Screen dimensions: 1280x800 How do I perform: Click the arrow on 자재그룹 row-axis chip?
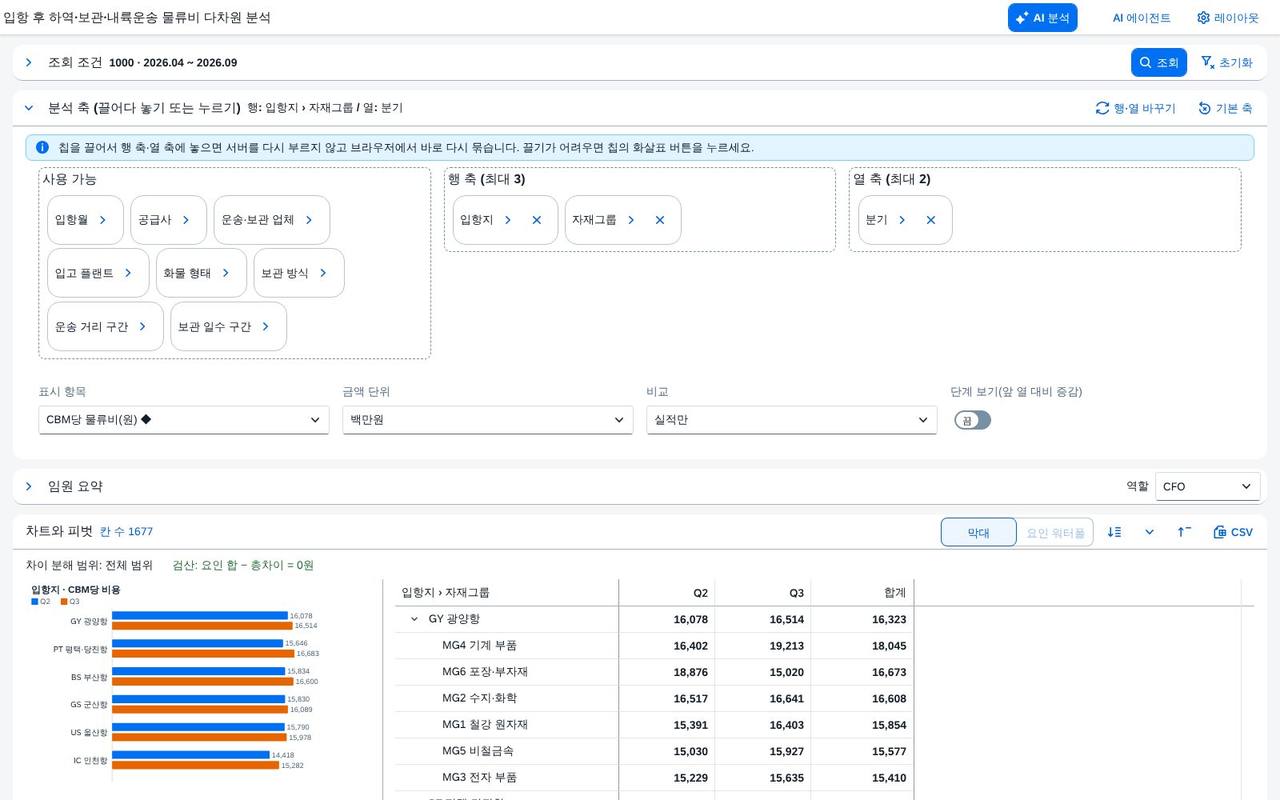(631, 220)
